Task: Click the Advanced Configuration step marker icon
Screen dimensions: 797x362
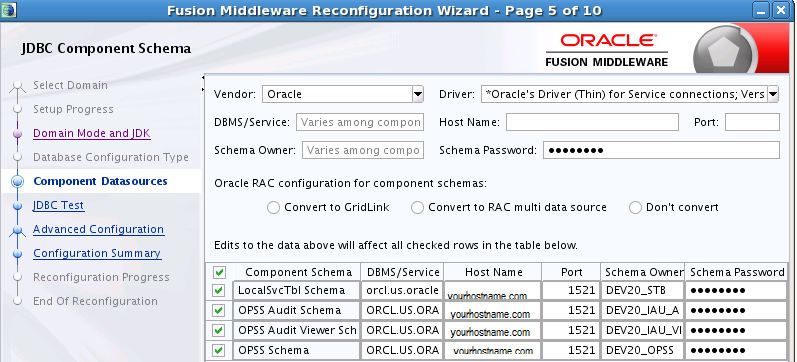Action: [x=18, y=230]
